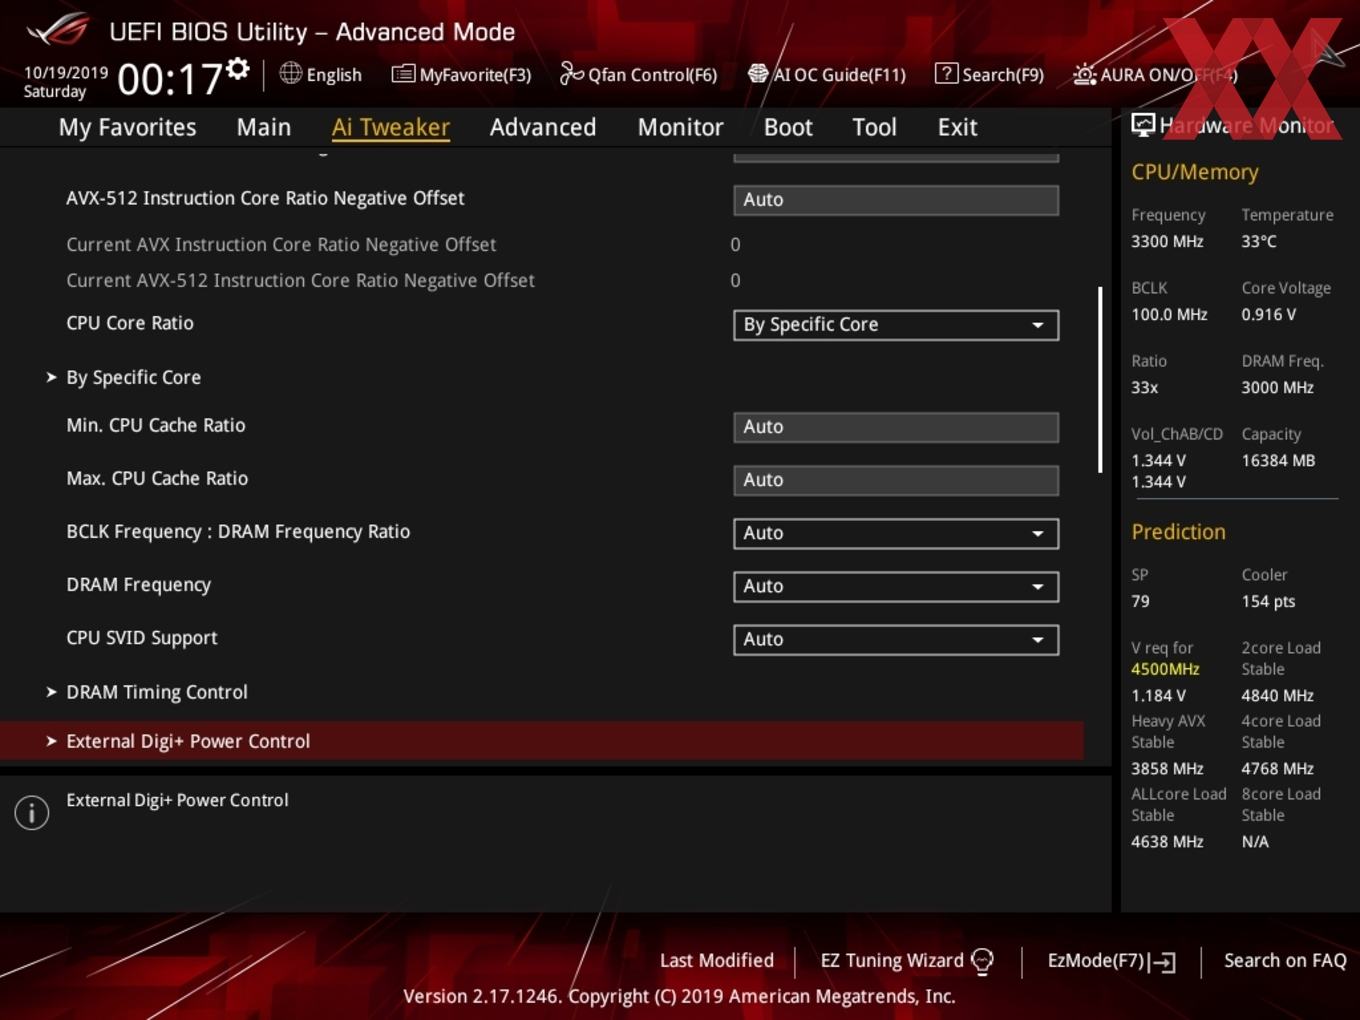
Task: Click AVX-512 Instruction Core Ratio Negative Offset label
Action: pyautogui.click(x=265, y=198)
